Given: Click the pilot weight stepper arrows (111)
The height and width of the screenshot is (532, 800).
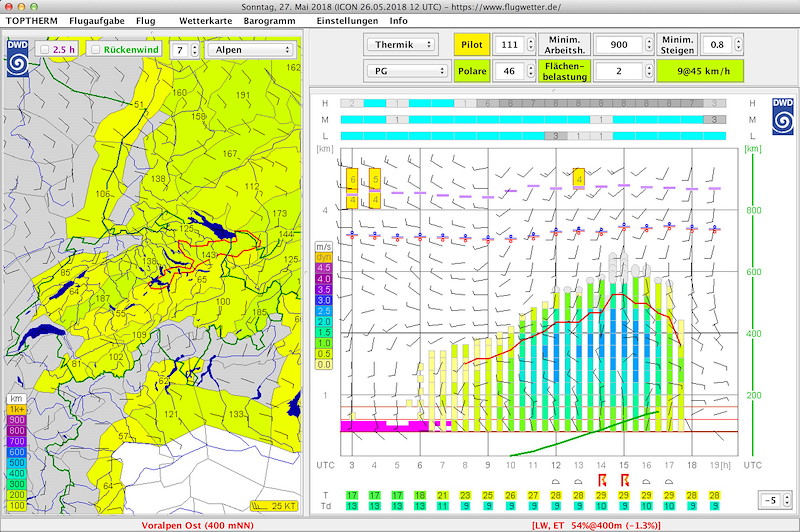Looking at the screenshot, I should [x=531, y=44].
